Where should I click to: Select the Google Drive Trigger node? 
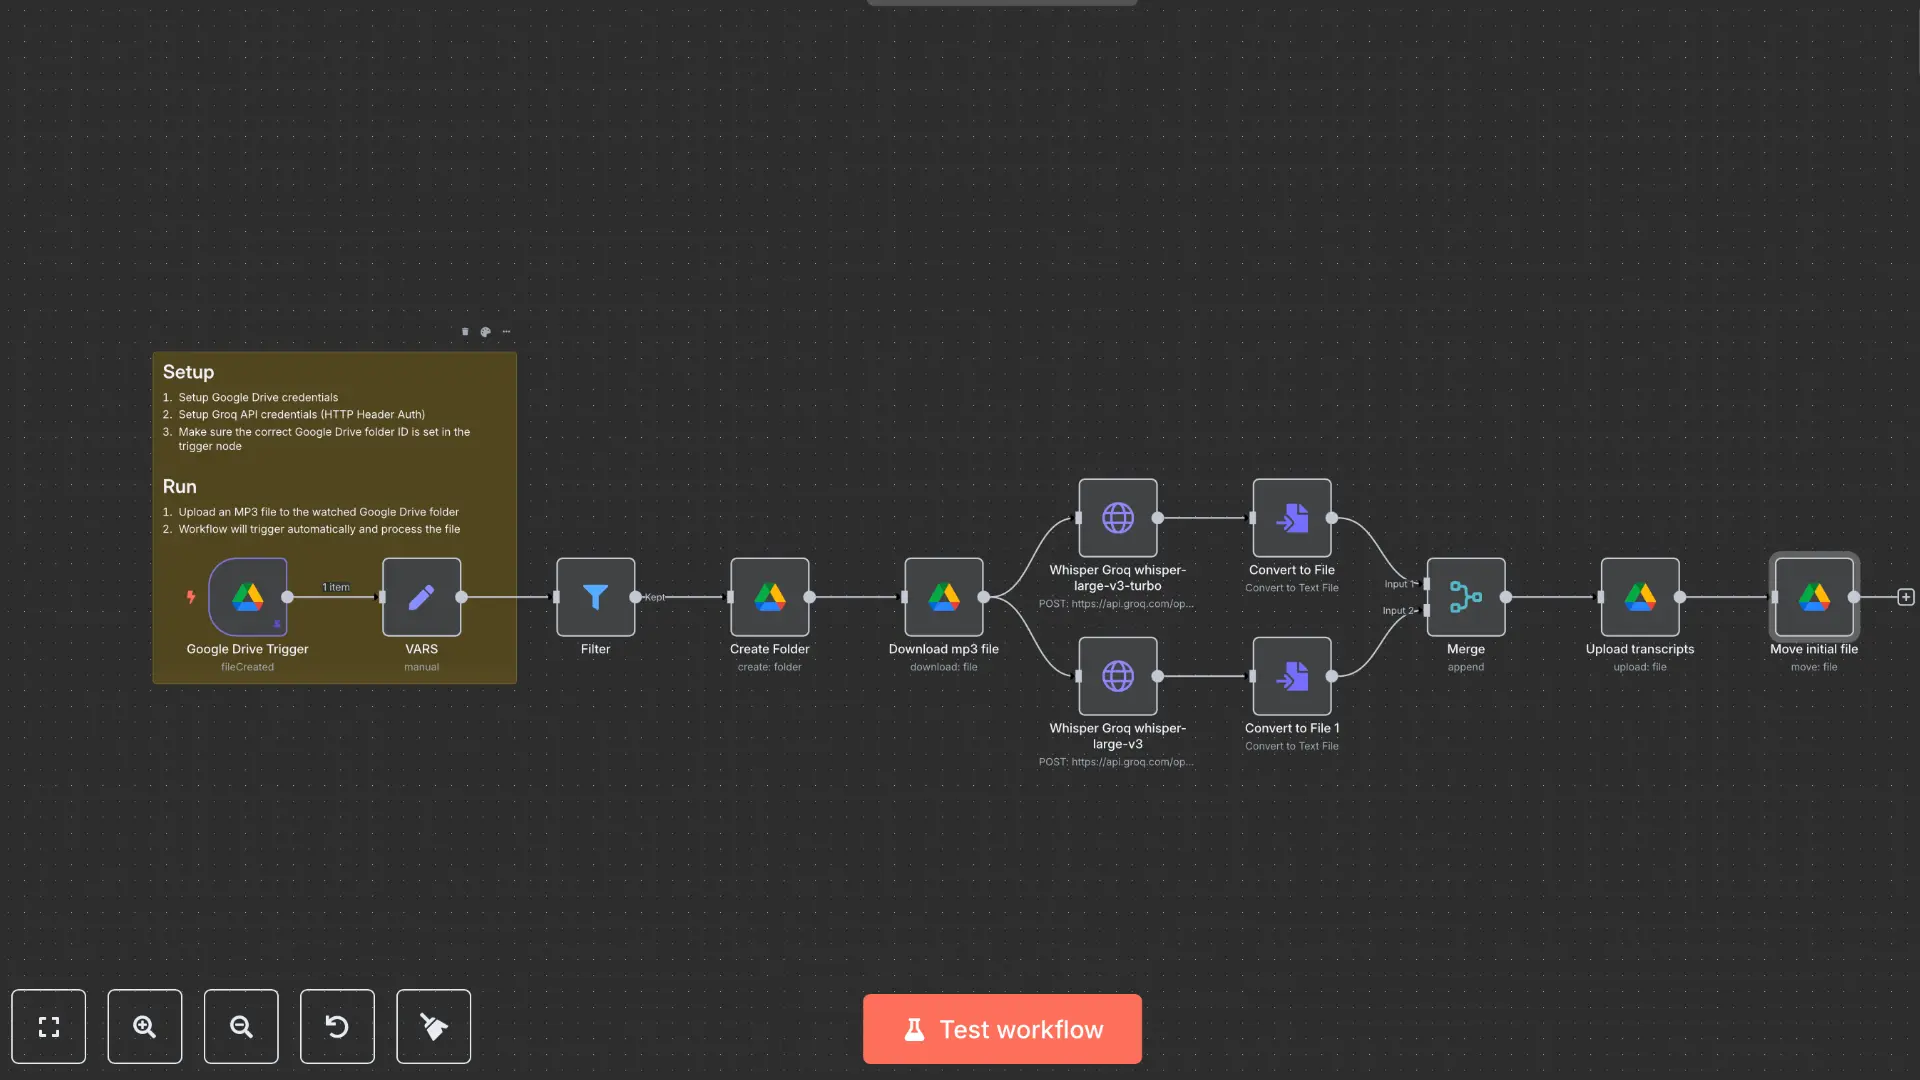[x=247, y=597]
